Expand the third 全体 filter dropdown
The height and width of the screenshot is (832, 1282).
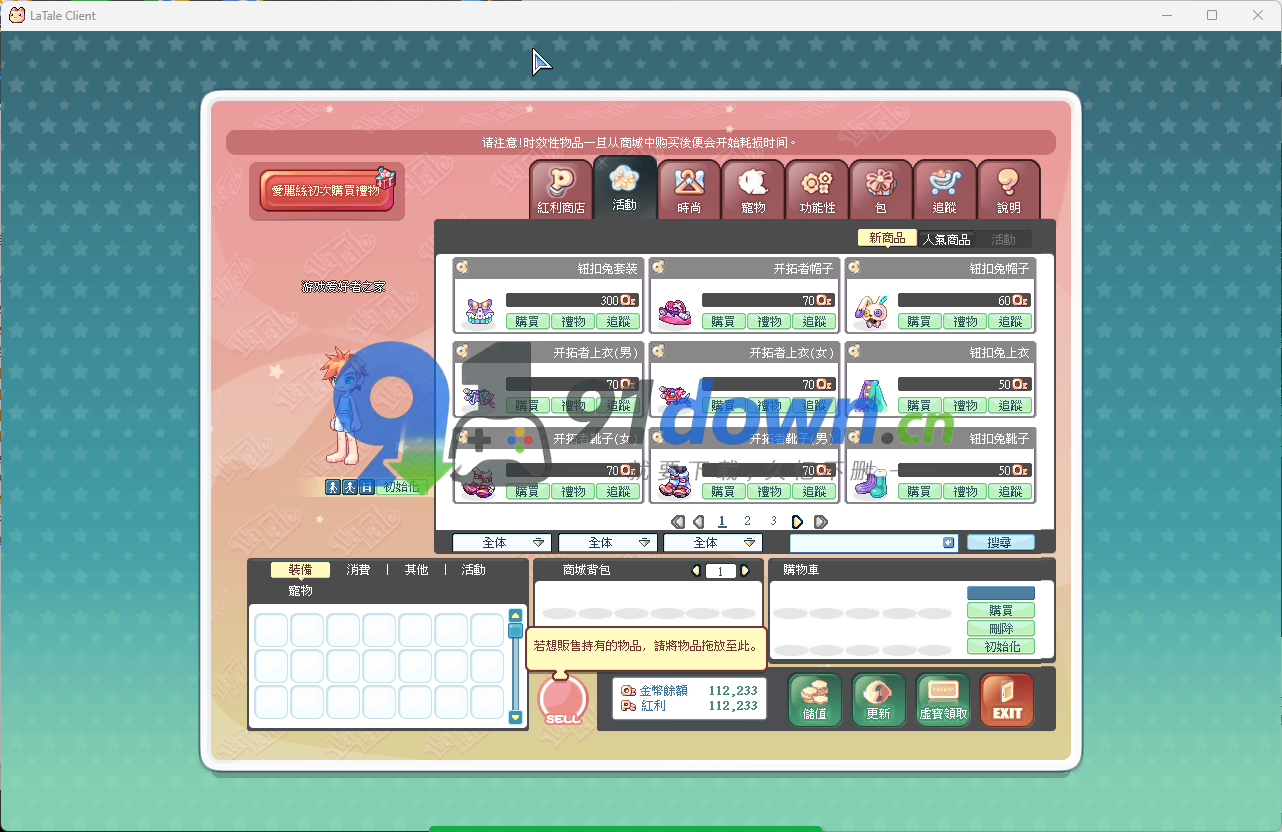(712, 542)
